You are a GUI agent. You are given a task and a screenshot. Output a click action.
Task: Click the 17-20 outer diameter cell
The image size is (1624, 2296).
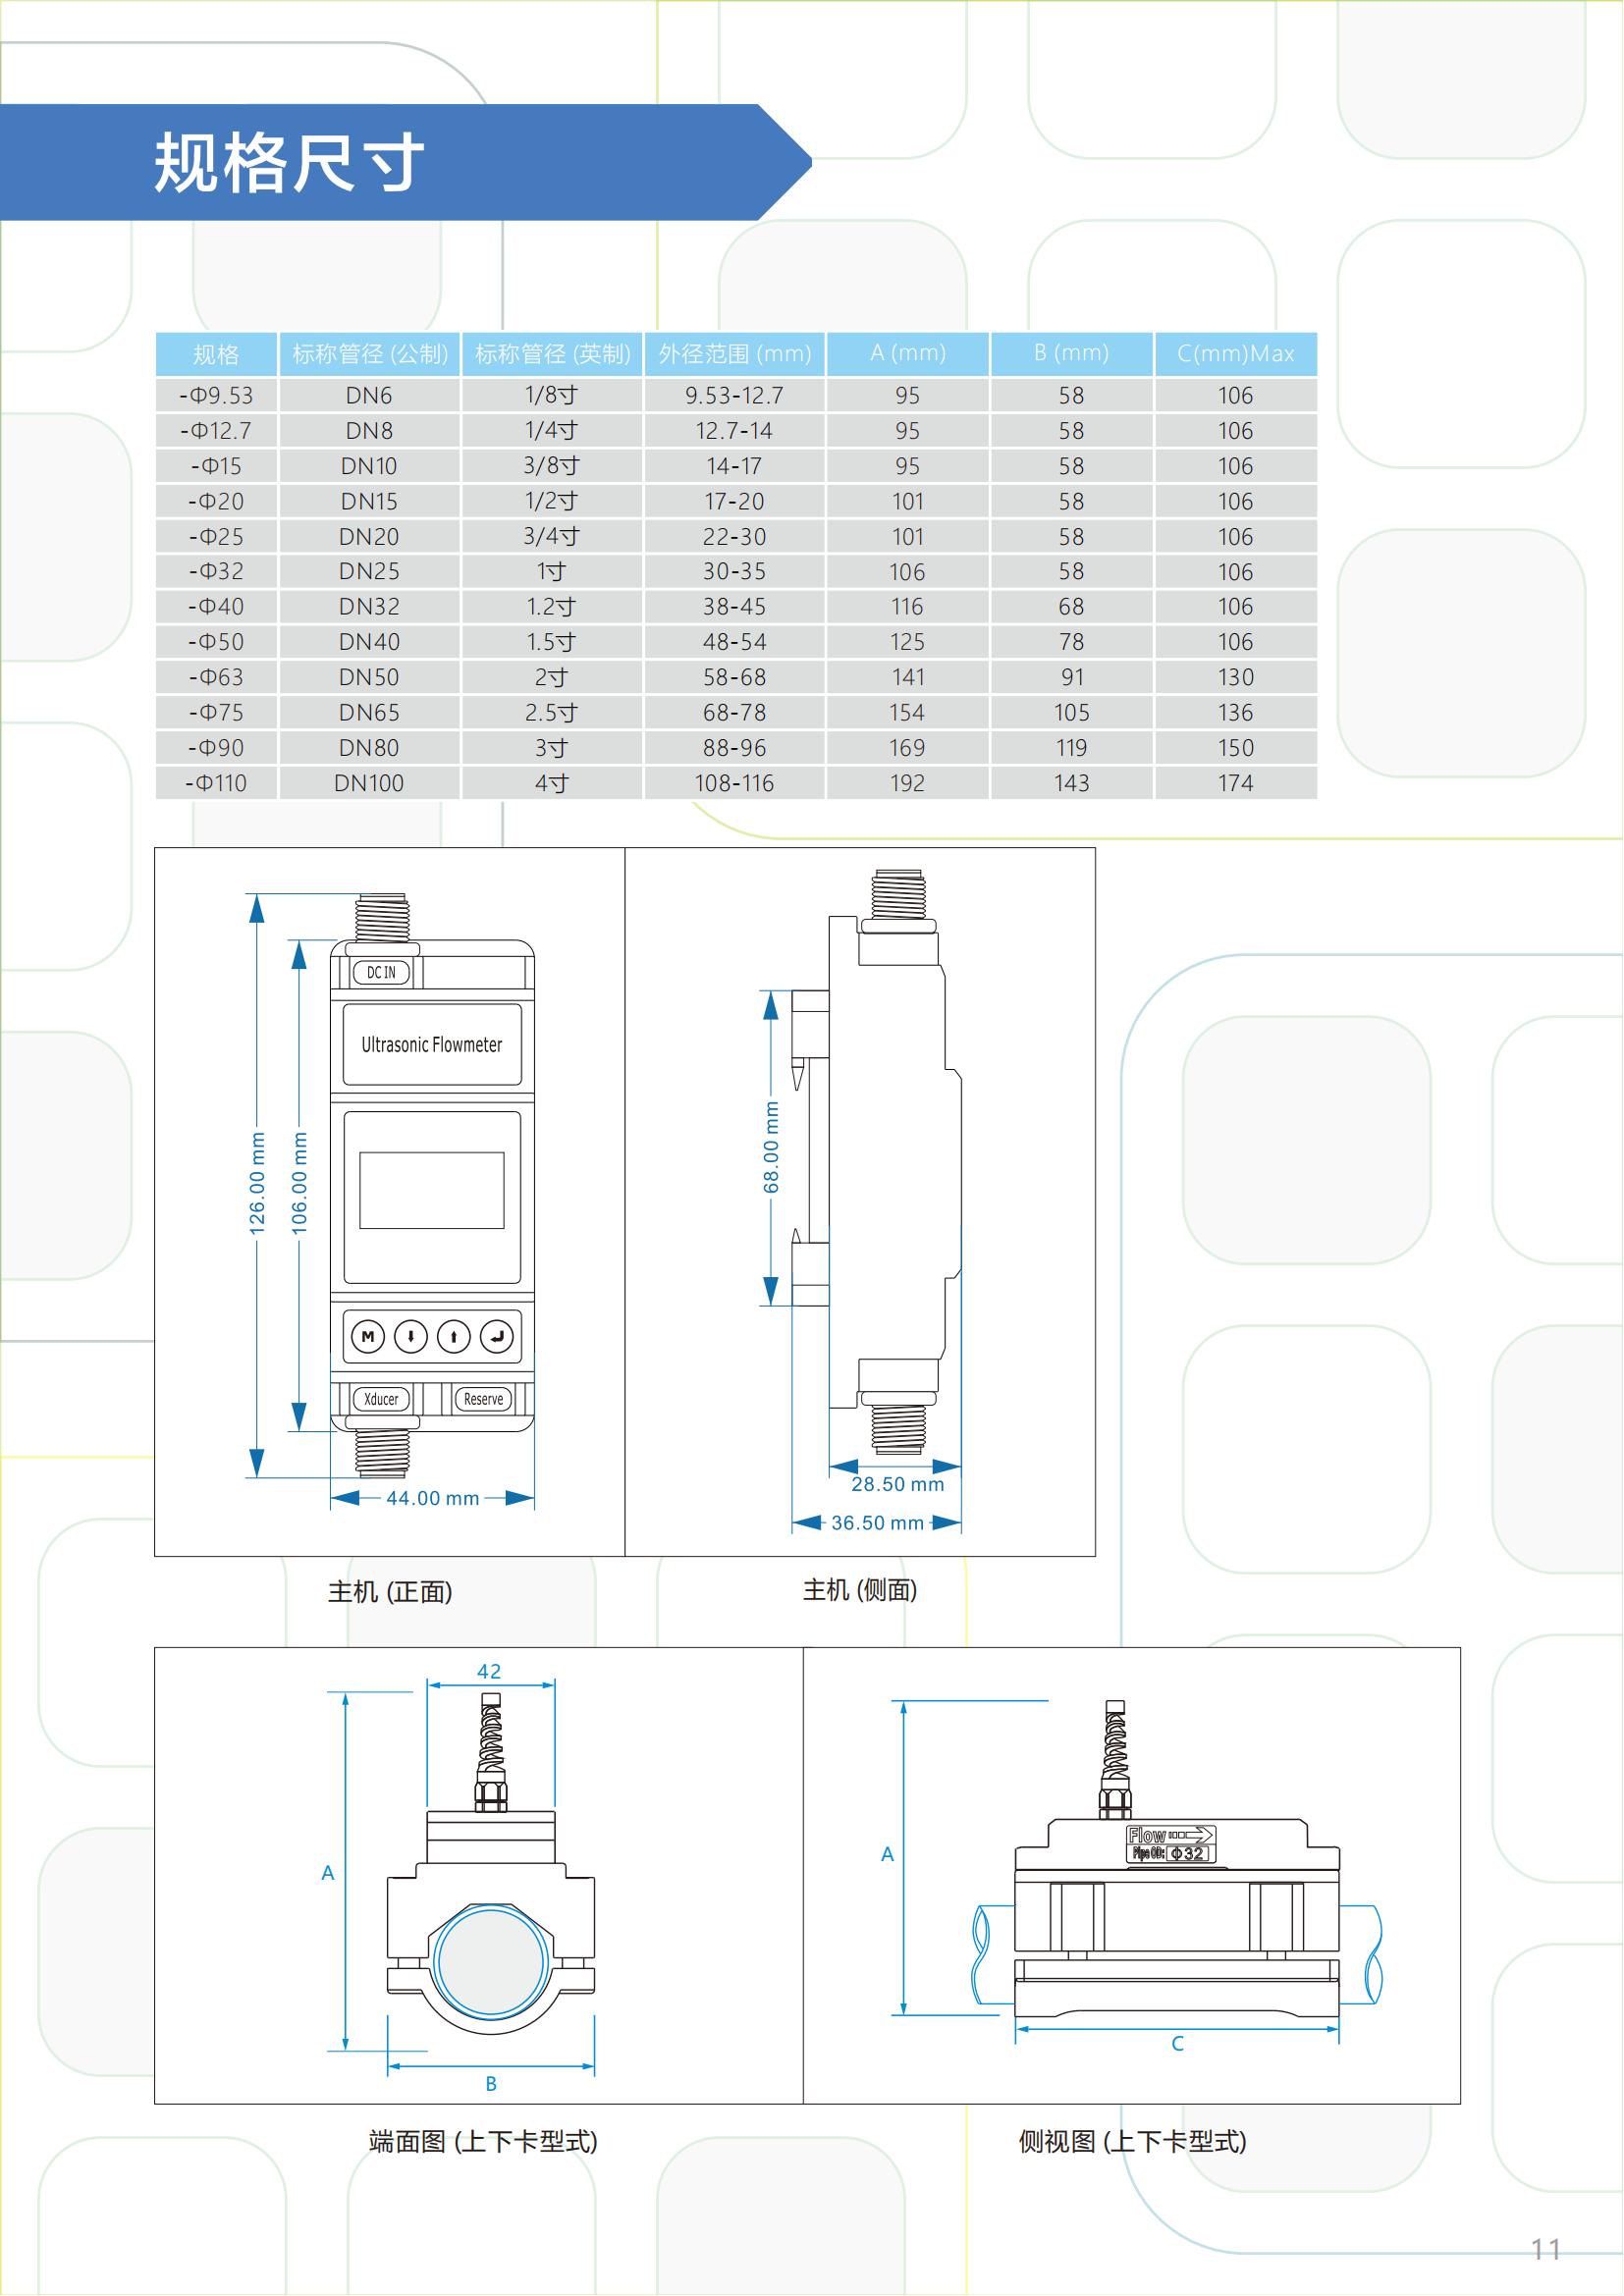click(x=734, y=501)
